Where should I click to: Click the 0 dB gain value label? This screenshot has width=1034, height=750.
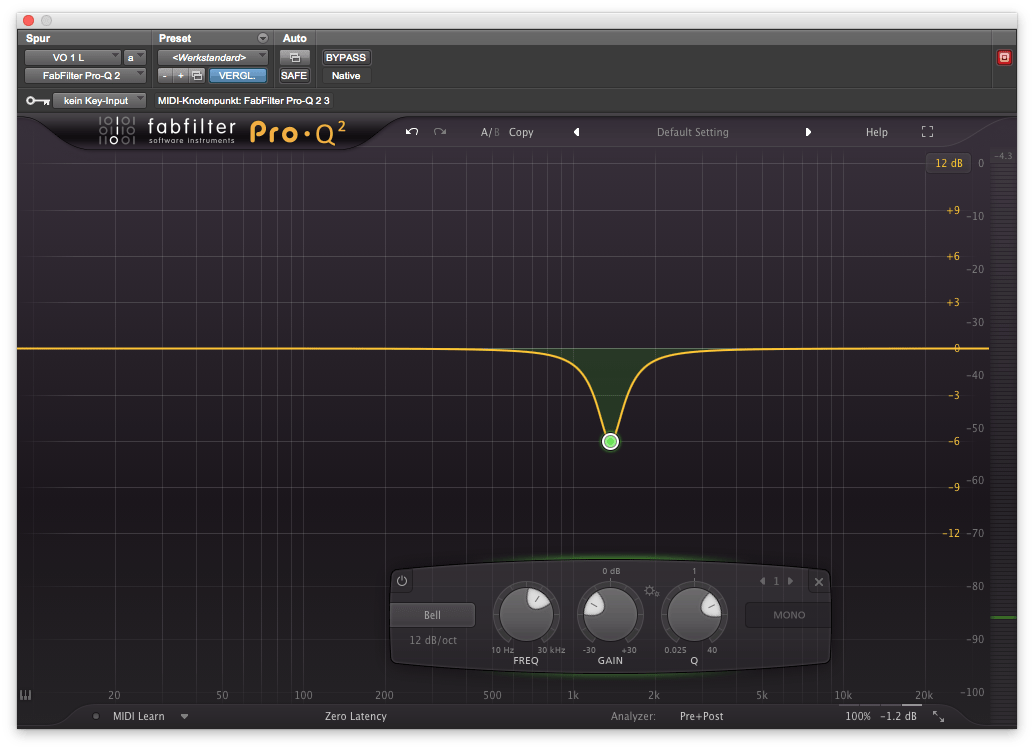(611, 571)
